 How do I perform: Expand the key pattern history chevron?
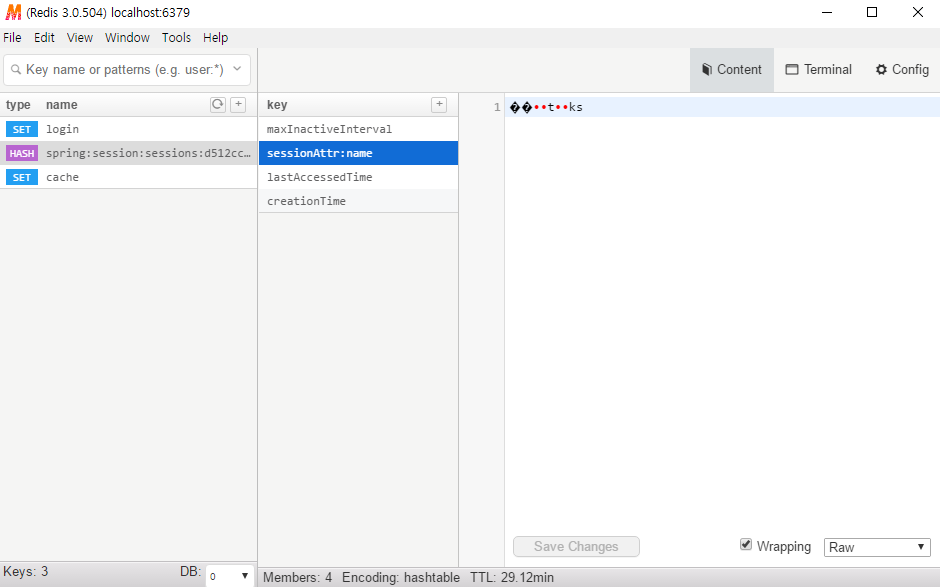pos(237,68)
